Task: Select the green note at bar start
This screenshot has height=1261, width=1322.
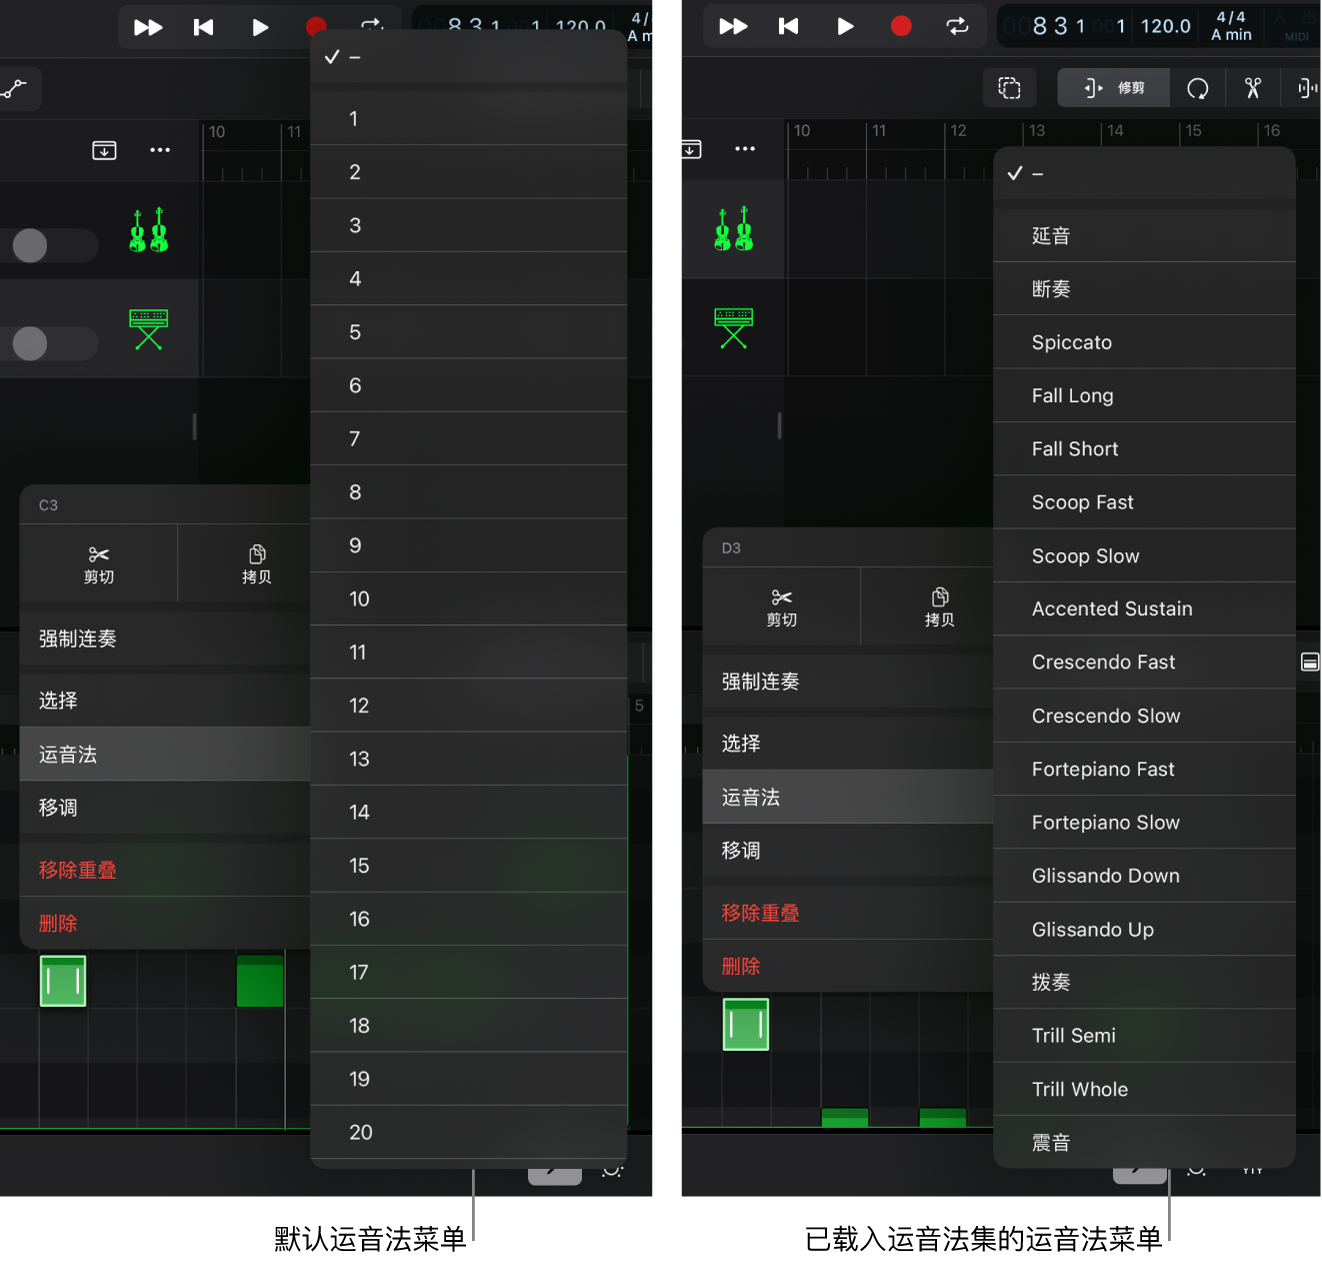Action: click(x=63, y=981)
